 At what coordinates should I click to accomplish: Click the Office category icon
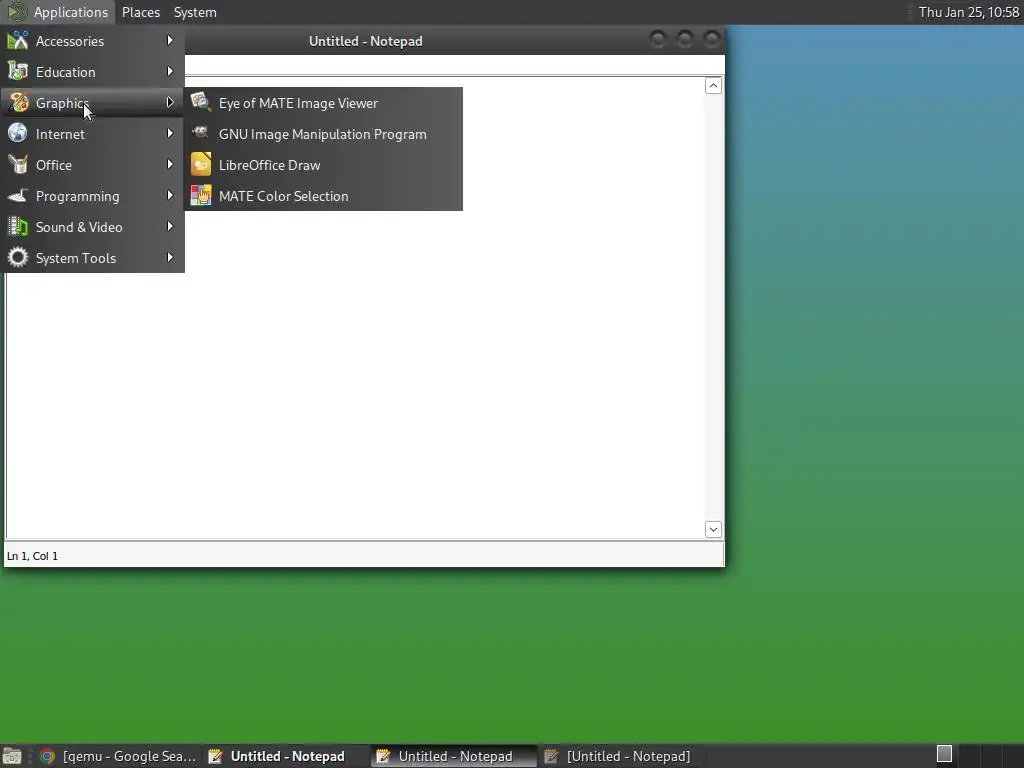coord(18,165)
